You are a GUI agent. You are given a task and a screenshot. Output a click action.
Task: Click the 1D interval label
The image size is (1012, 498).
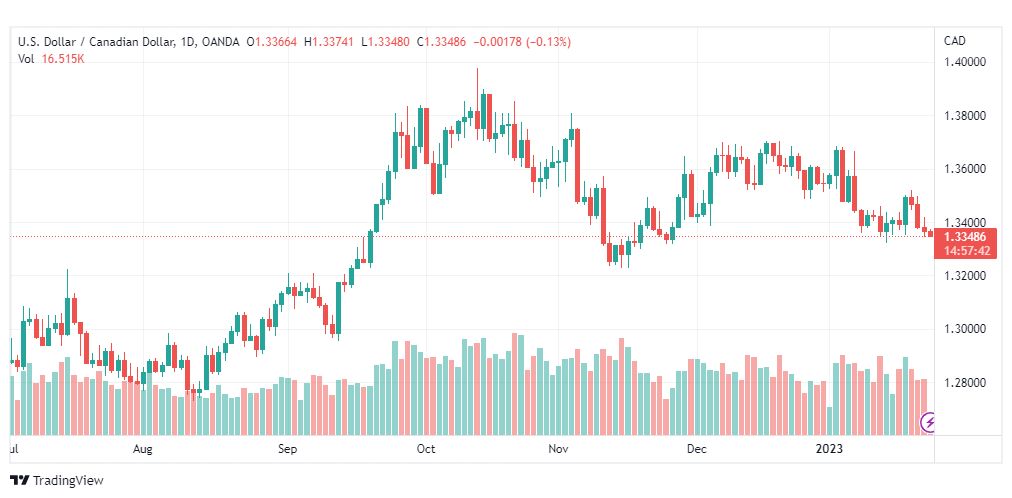(186, 43)
